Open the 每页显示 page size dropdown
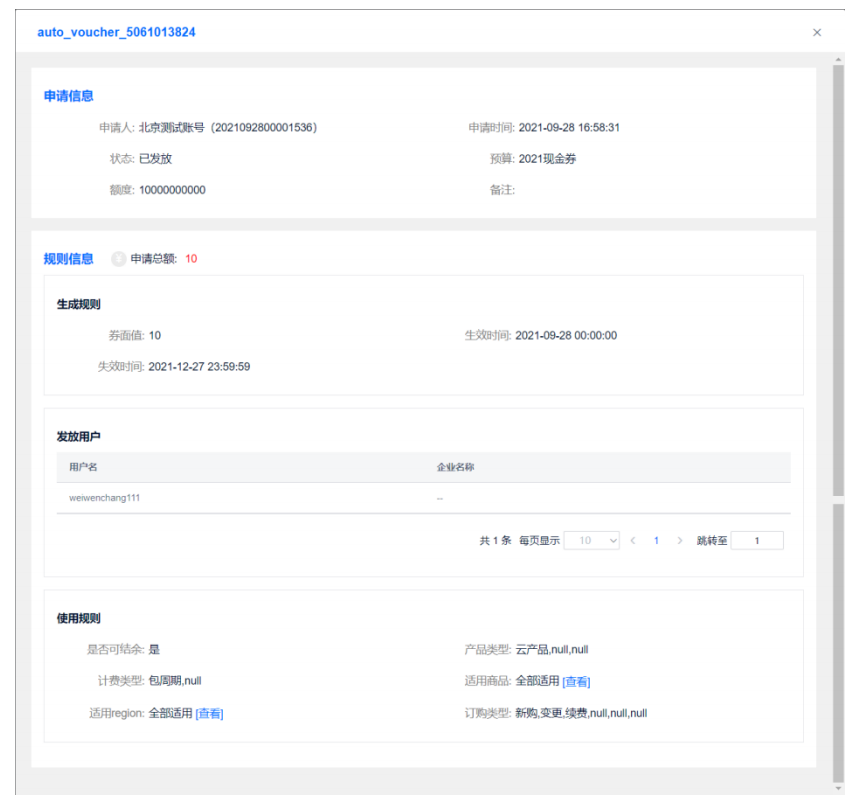 coord(592,541)
